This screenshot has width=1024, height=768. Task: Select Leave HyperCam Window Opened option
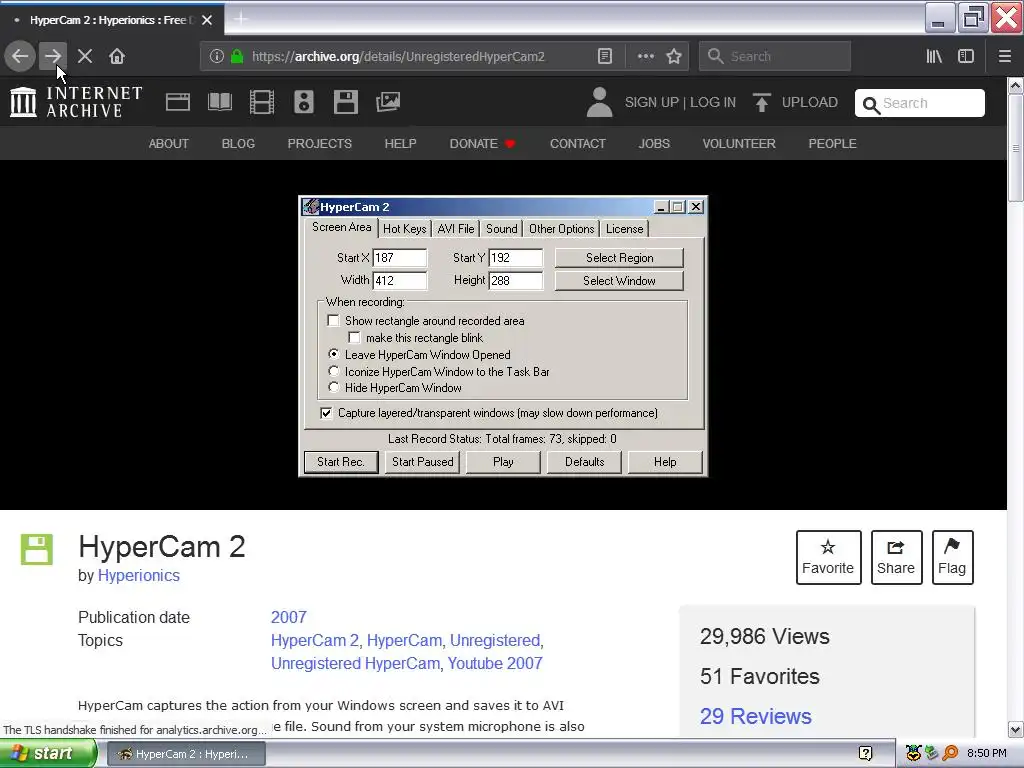coord(334,355)
